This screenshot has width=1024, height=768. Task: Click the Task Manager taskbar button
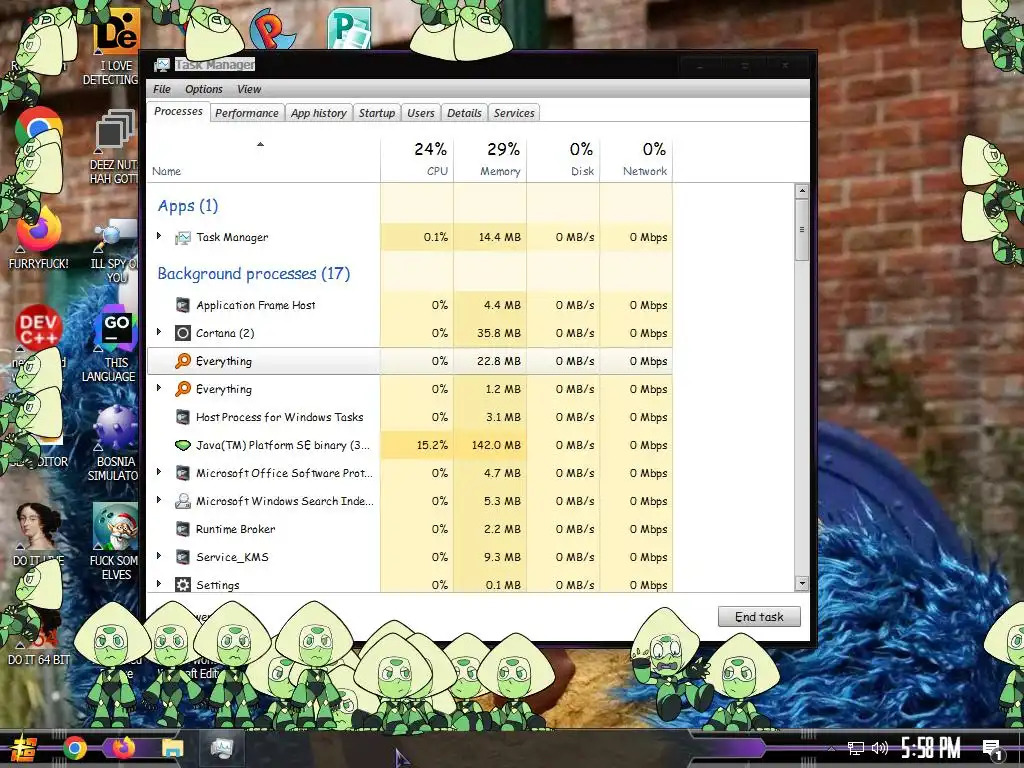221,748
